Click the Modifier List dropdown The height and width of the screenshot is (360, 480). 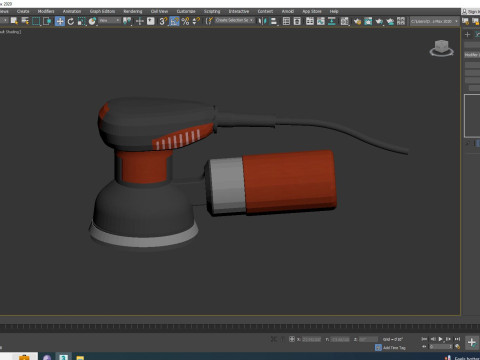coord(472,55)
